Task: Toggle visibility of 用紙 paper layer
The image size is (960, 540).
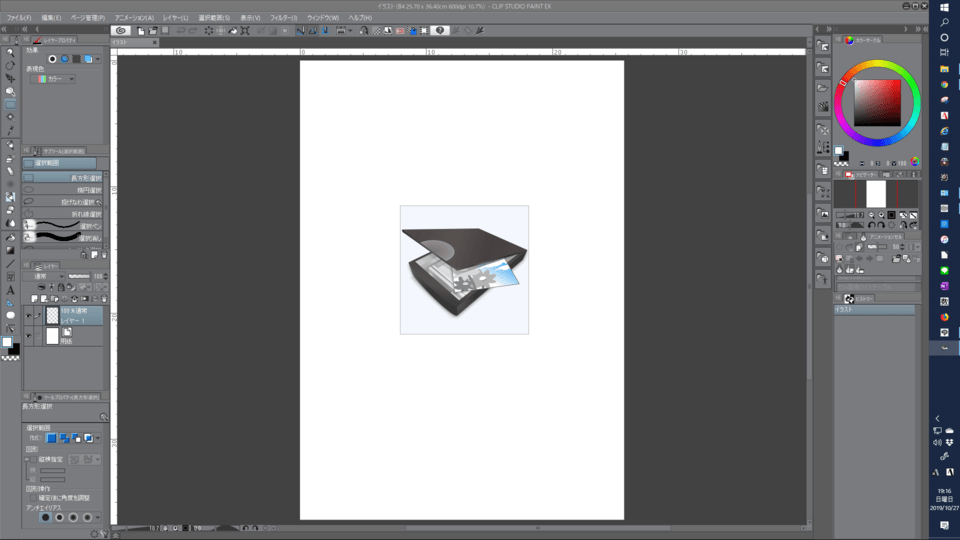Action: tap(28, 336)
